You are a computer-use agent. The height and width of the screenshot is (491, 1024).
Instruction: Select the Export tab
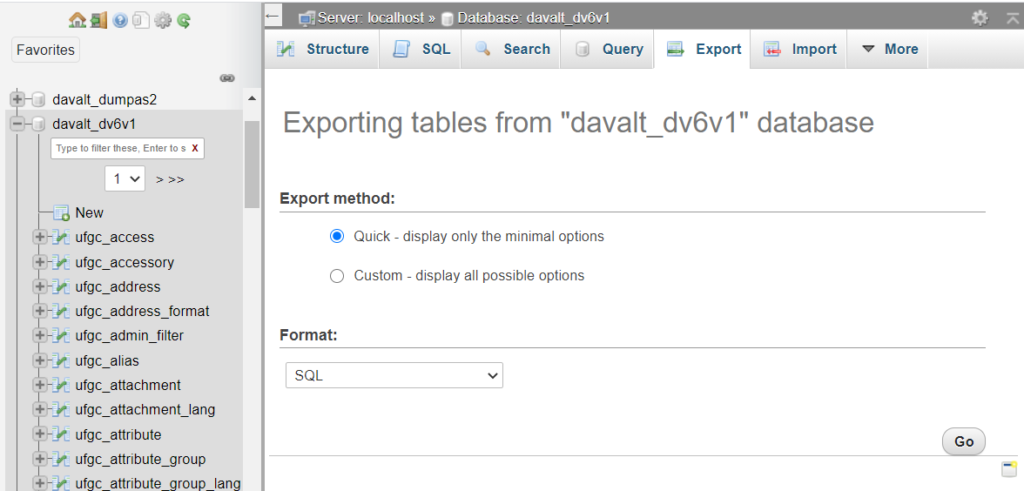(703, 49)
